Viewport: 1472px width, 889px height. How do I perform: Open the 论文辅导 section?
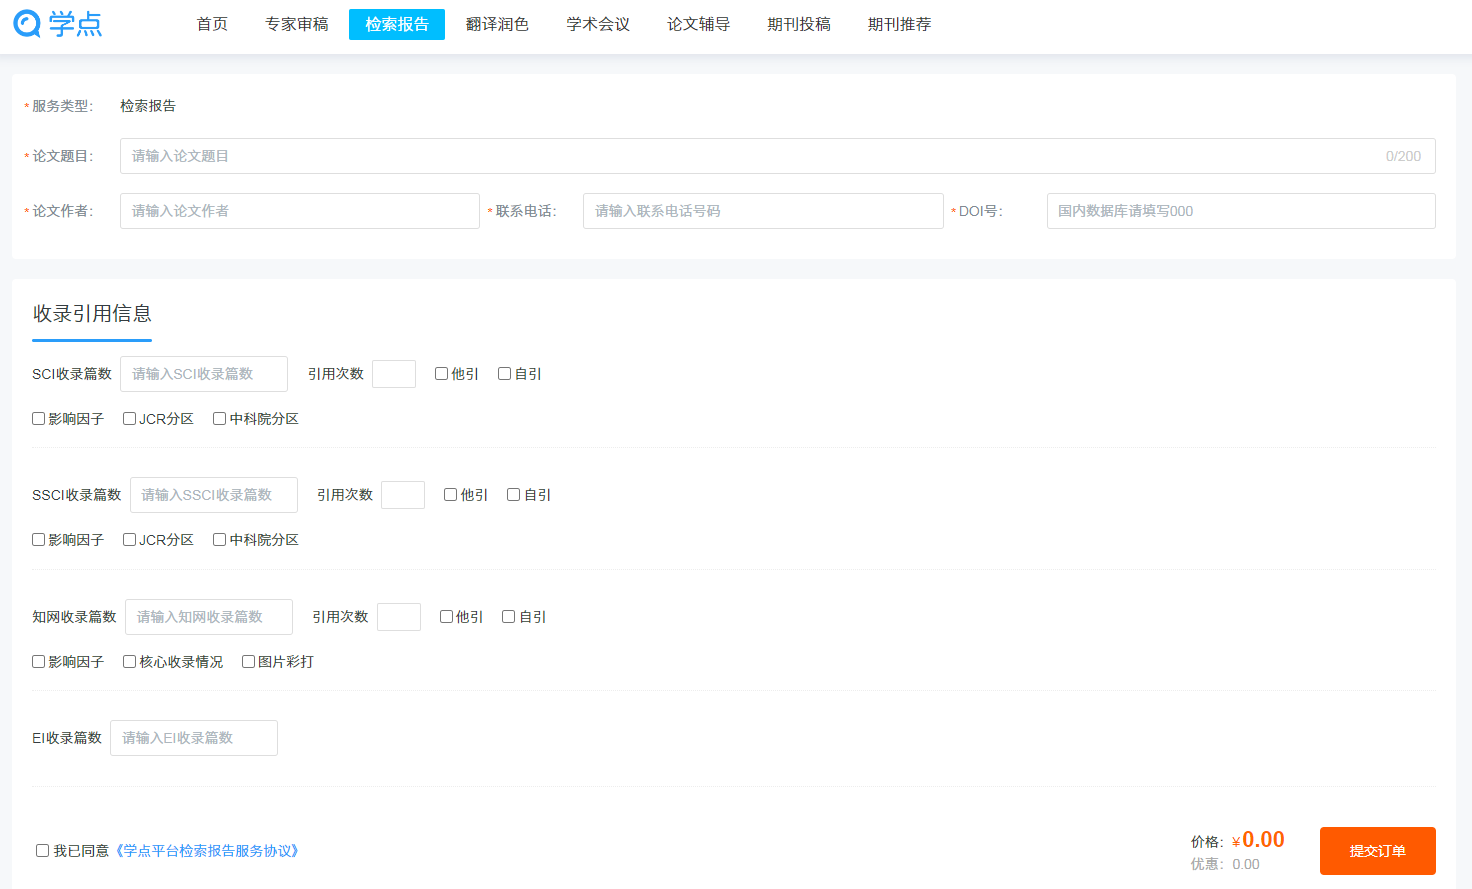coord(698,24)
